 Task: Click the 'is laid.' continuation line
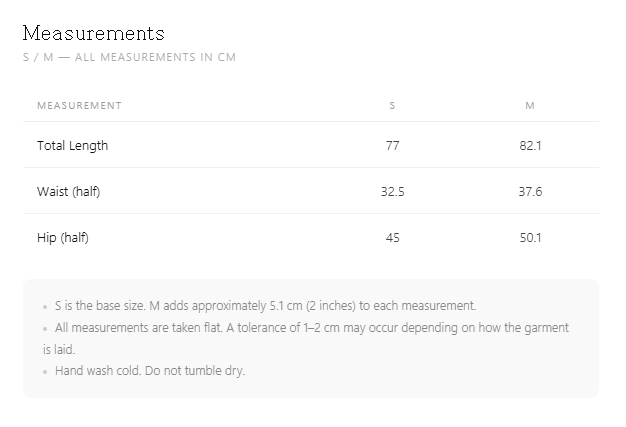click(x=59, y=350)
